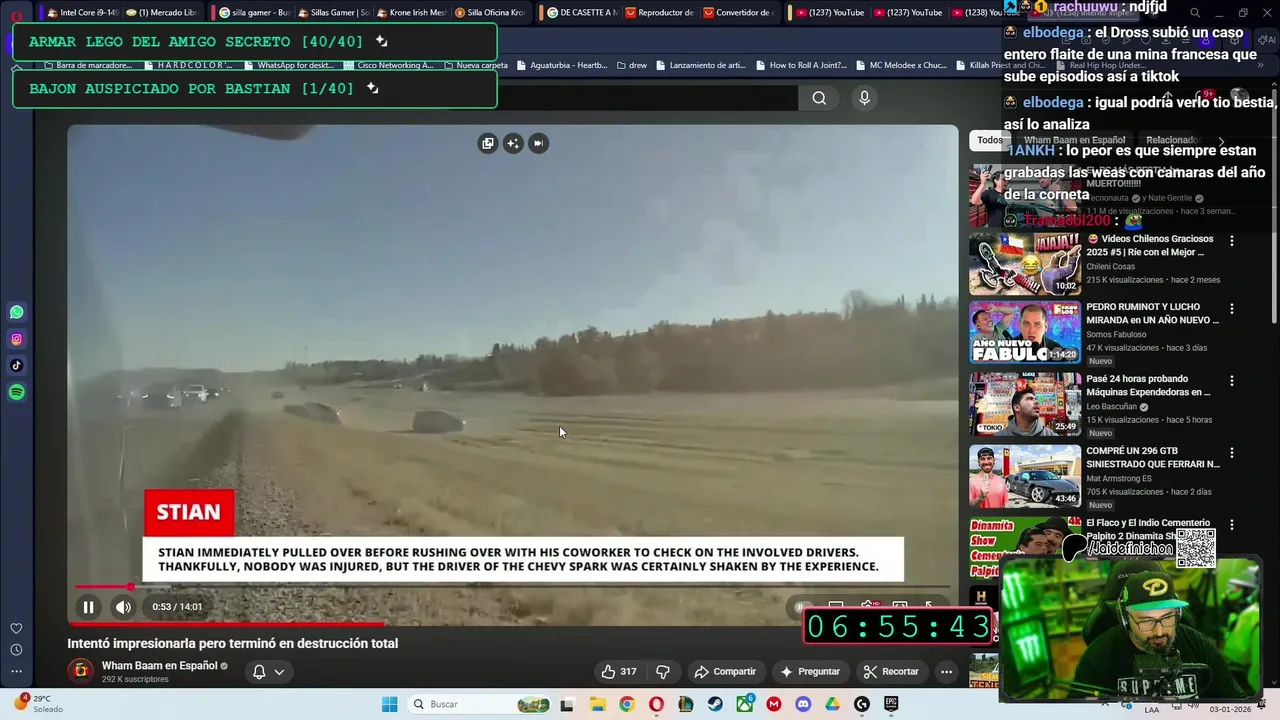
Task: Open Steam from taskbar
Action: click(715, 704)
